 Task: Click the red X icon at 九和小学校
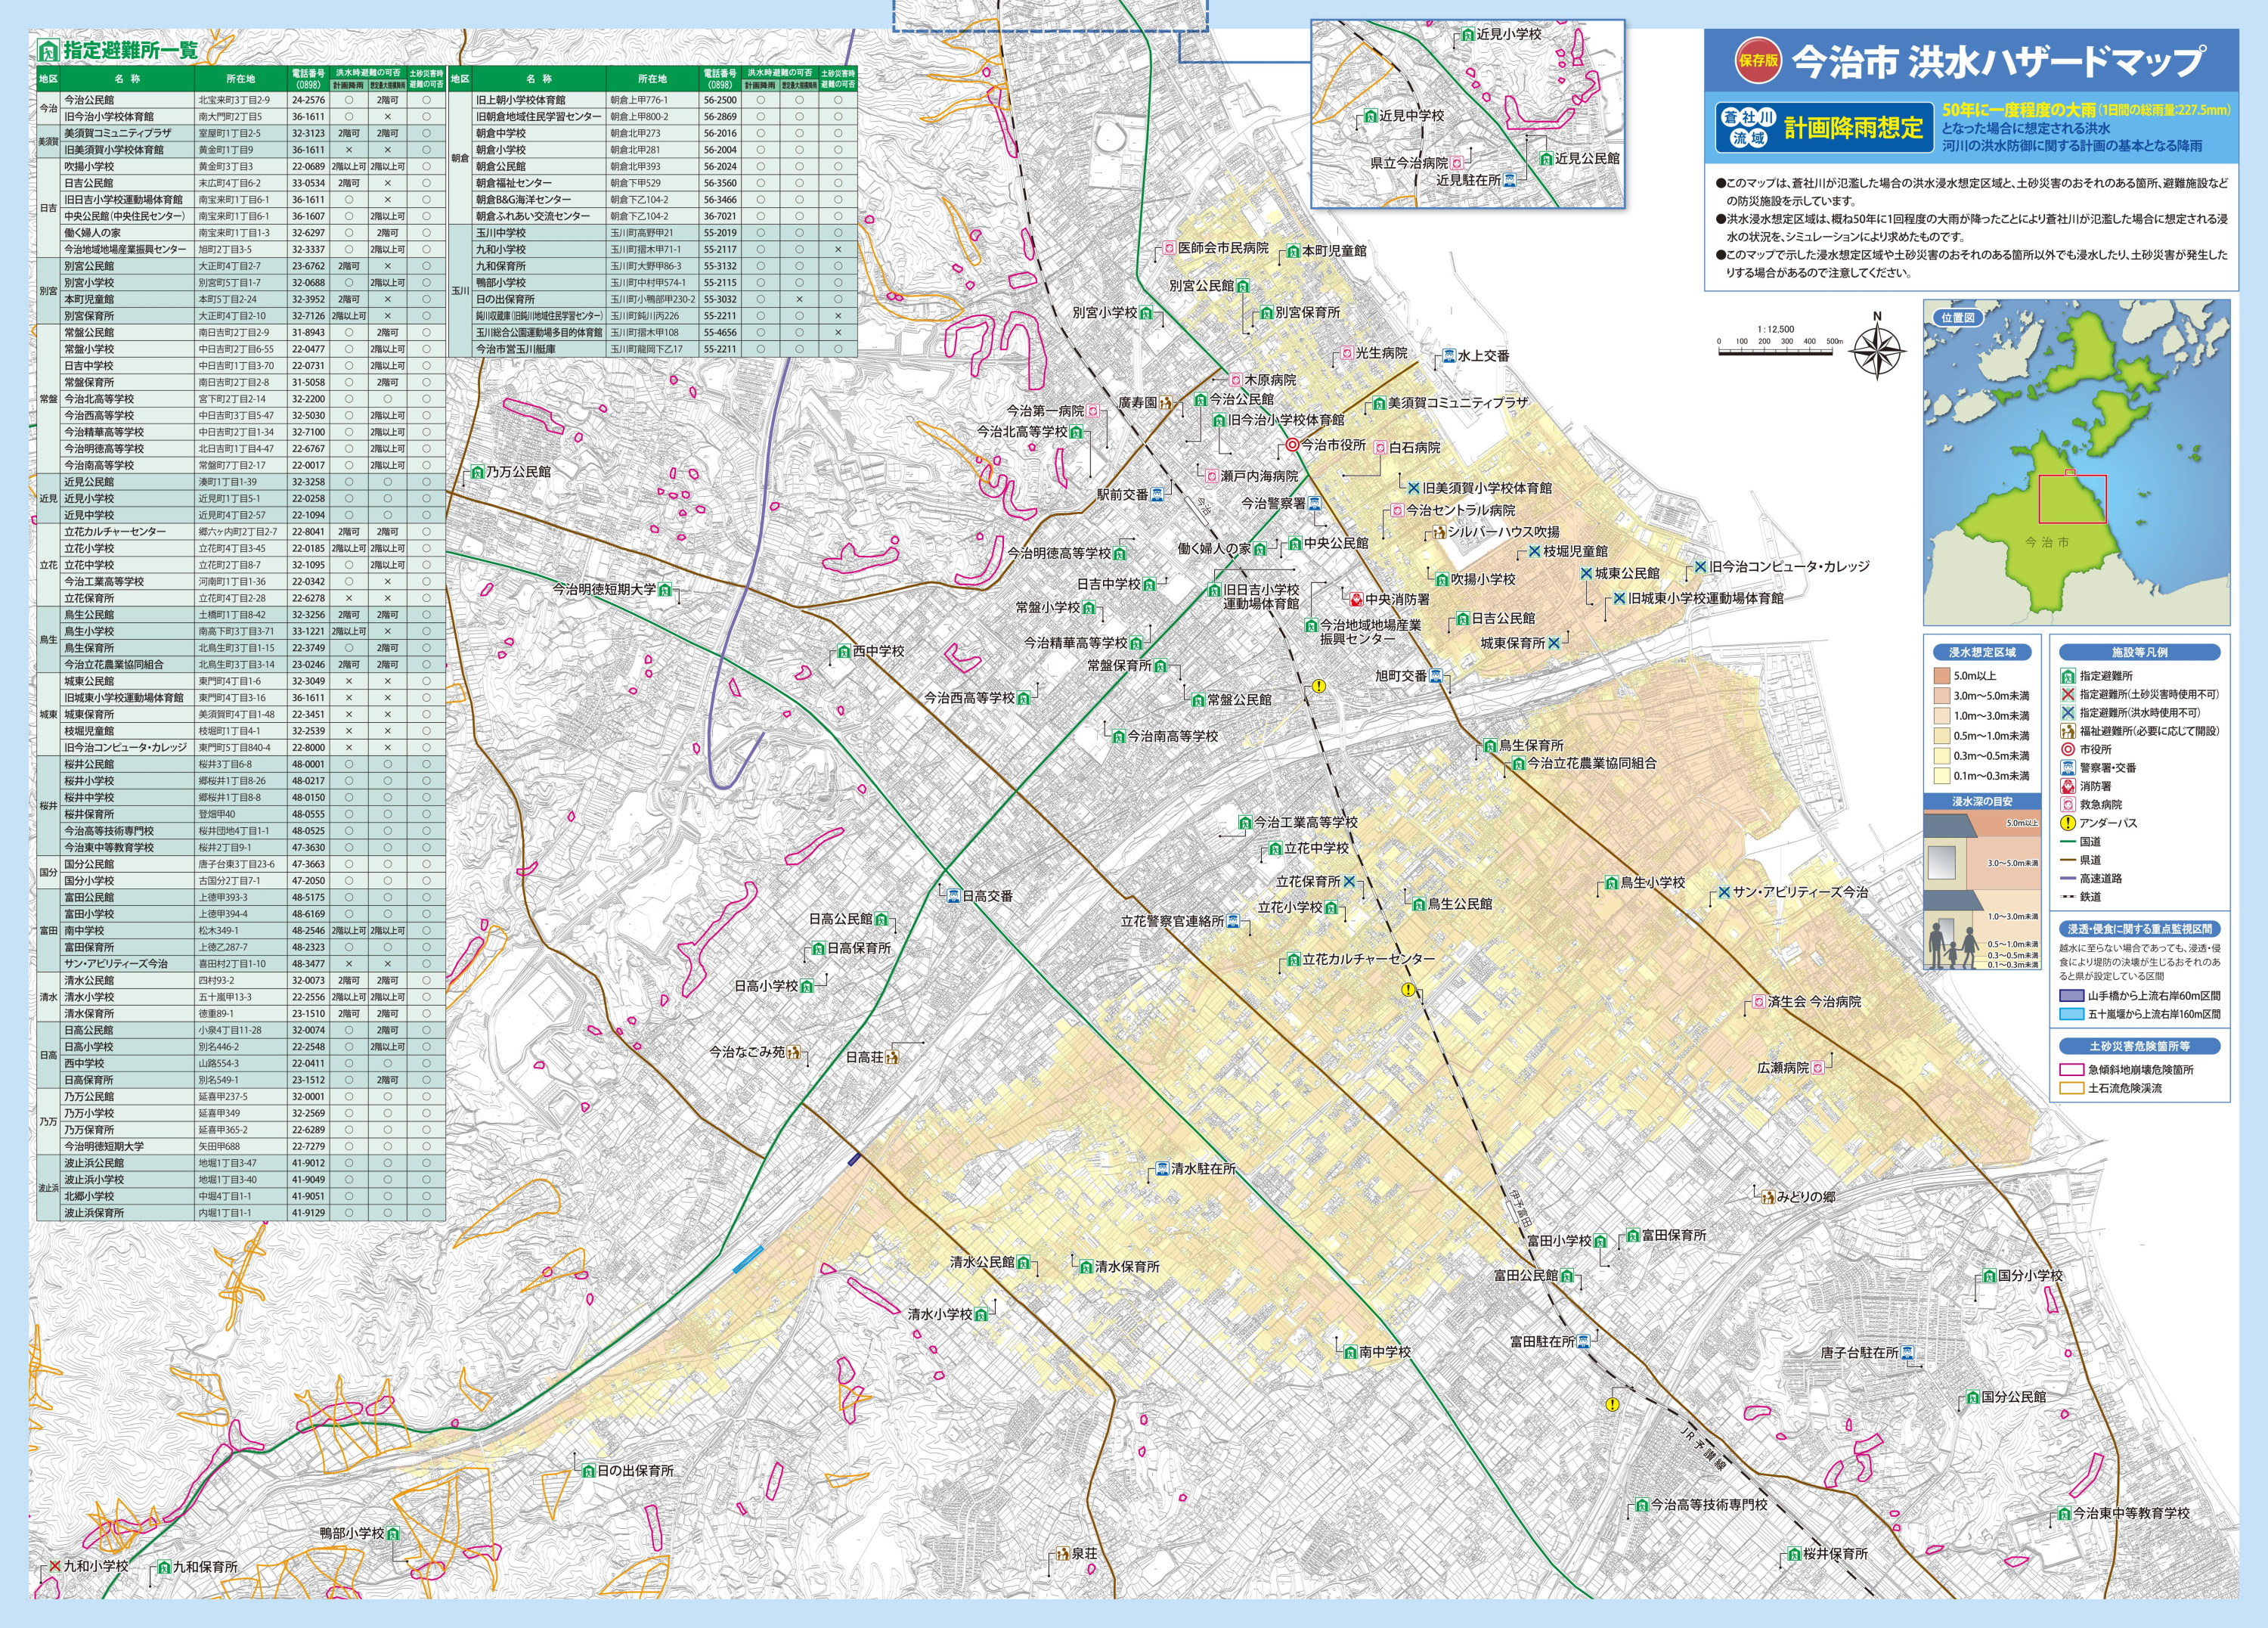[x=55, y=1566]
